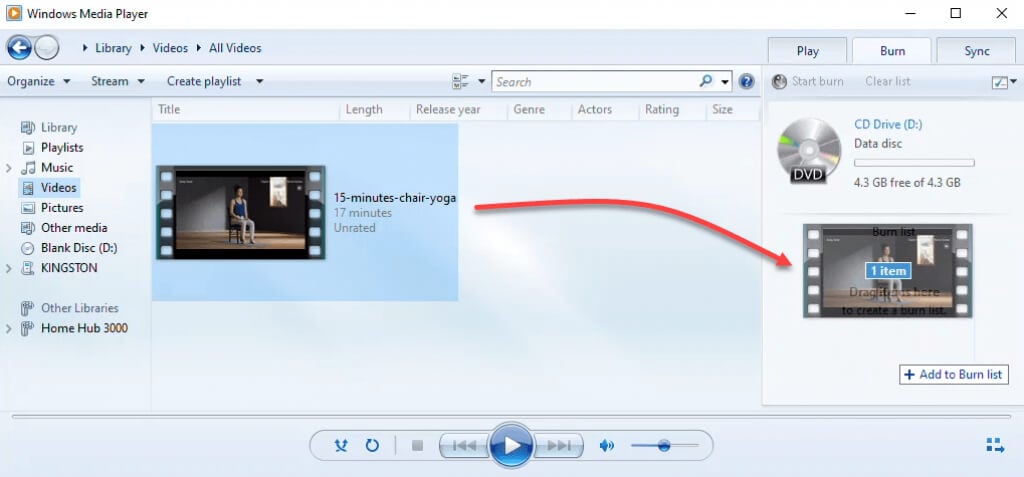Screen dimensions: 1024x477
Task: Adjust the volume slider
Action: [x=665, y=446]
